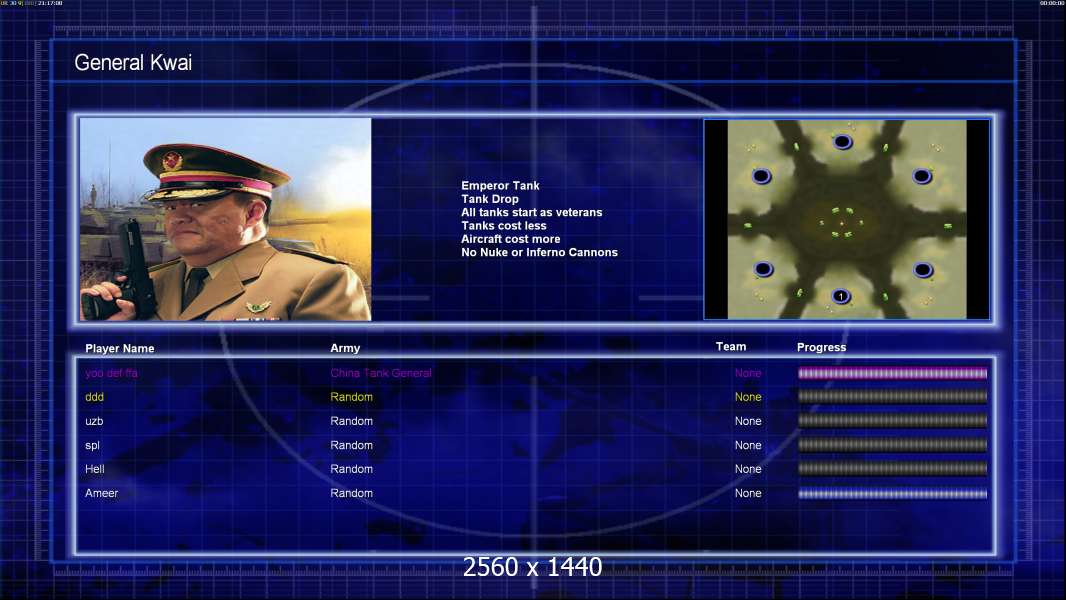Select player name 'ddd'
This screenshot has height=600, width=1066.
pyautogui.click(x=94, y=397)
